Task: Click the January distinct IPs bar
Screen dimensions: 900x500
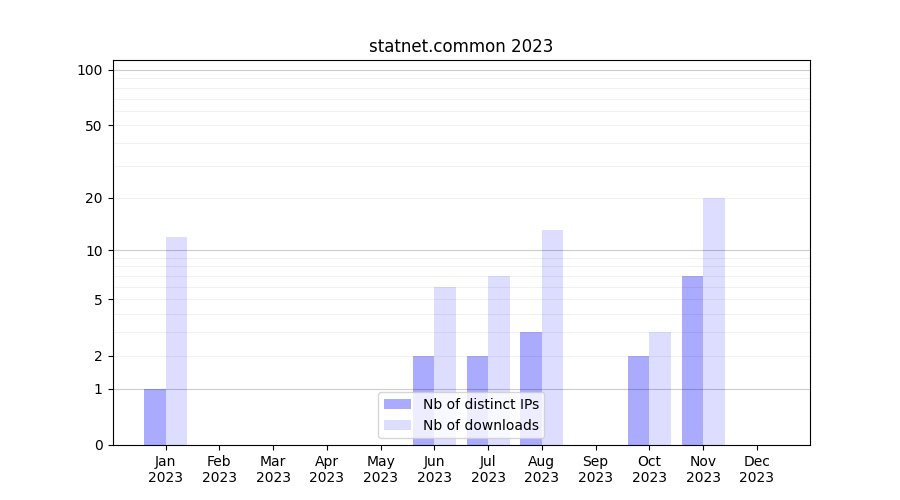Action: (x=155, y=416)
